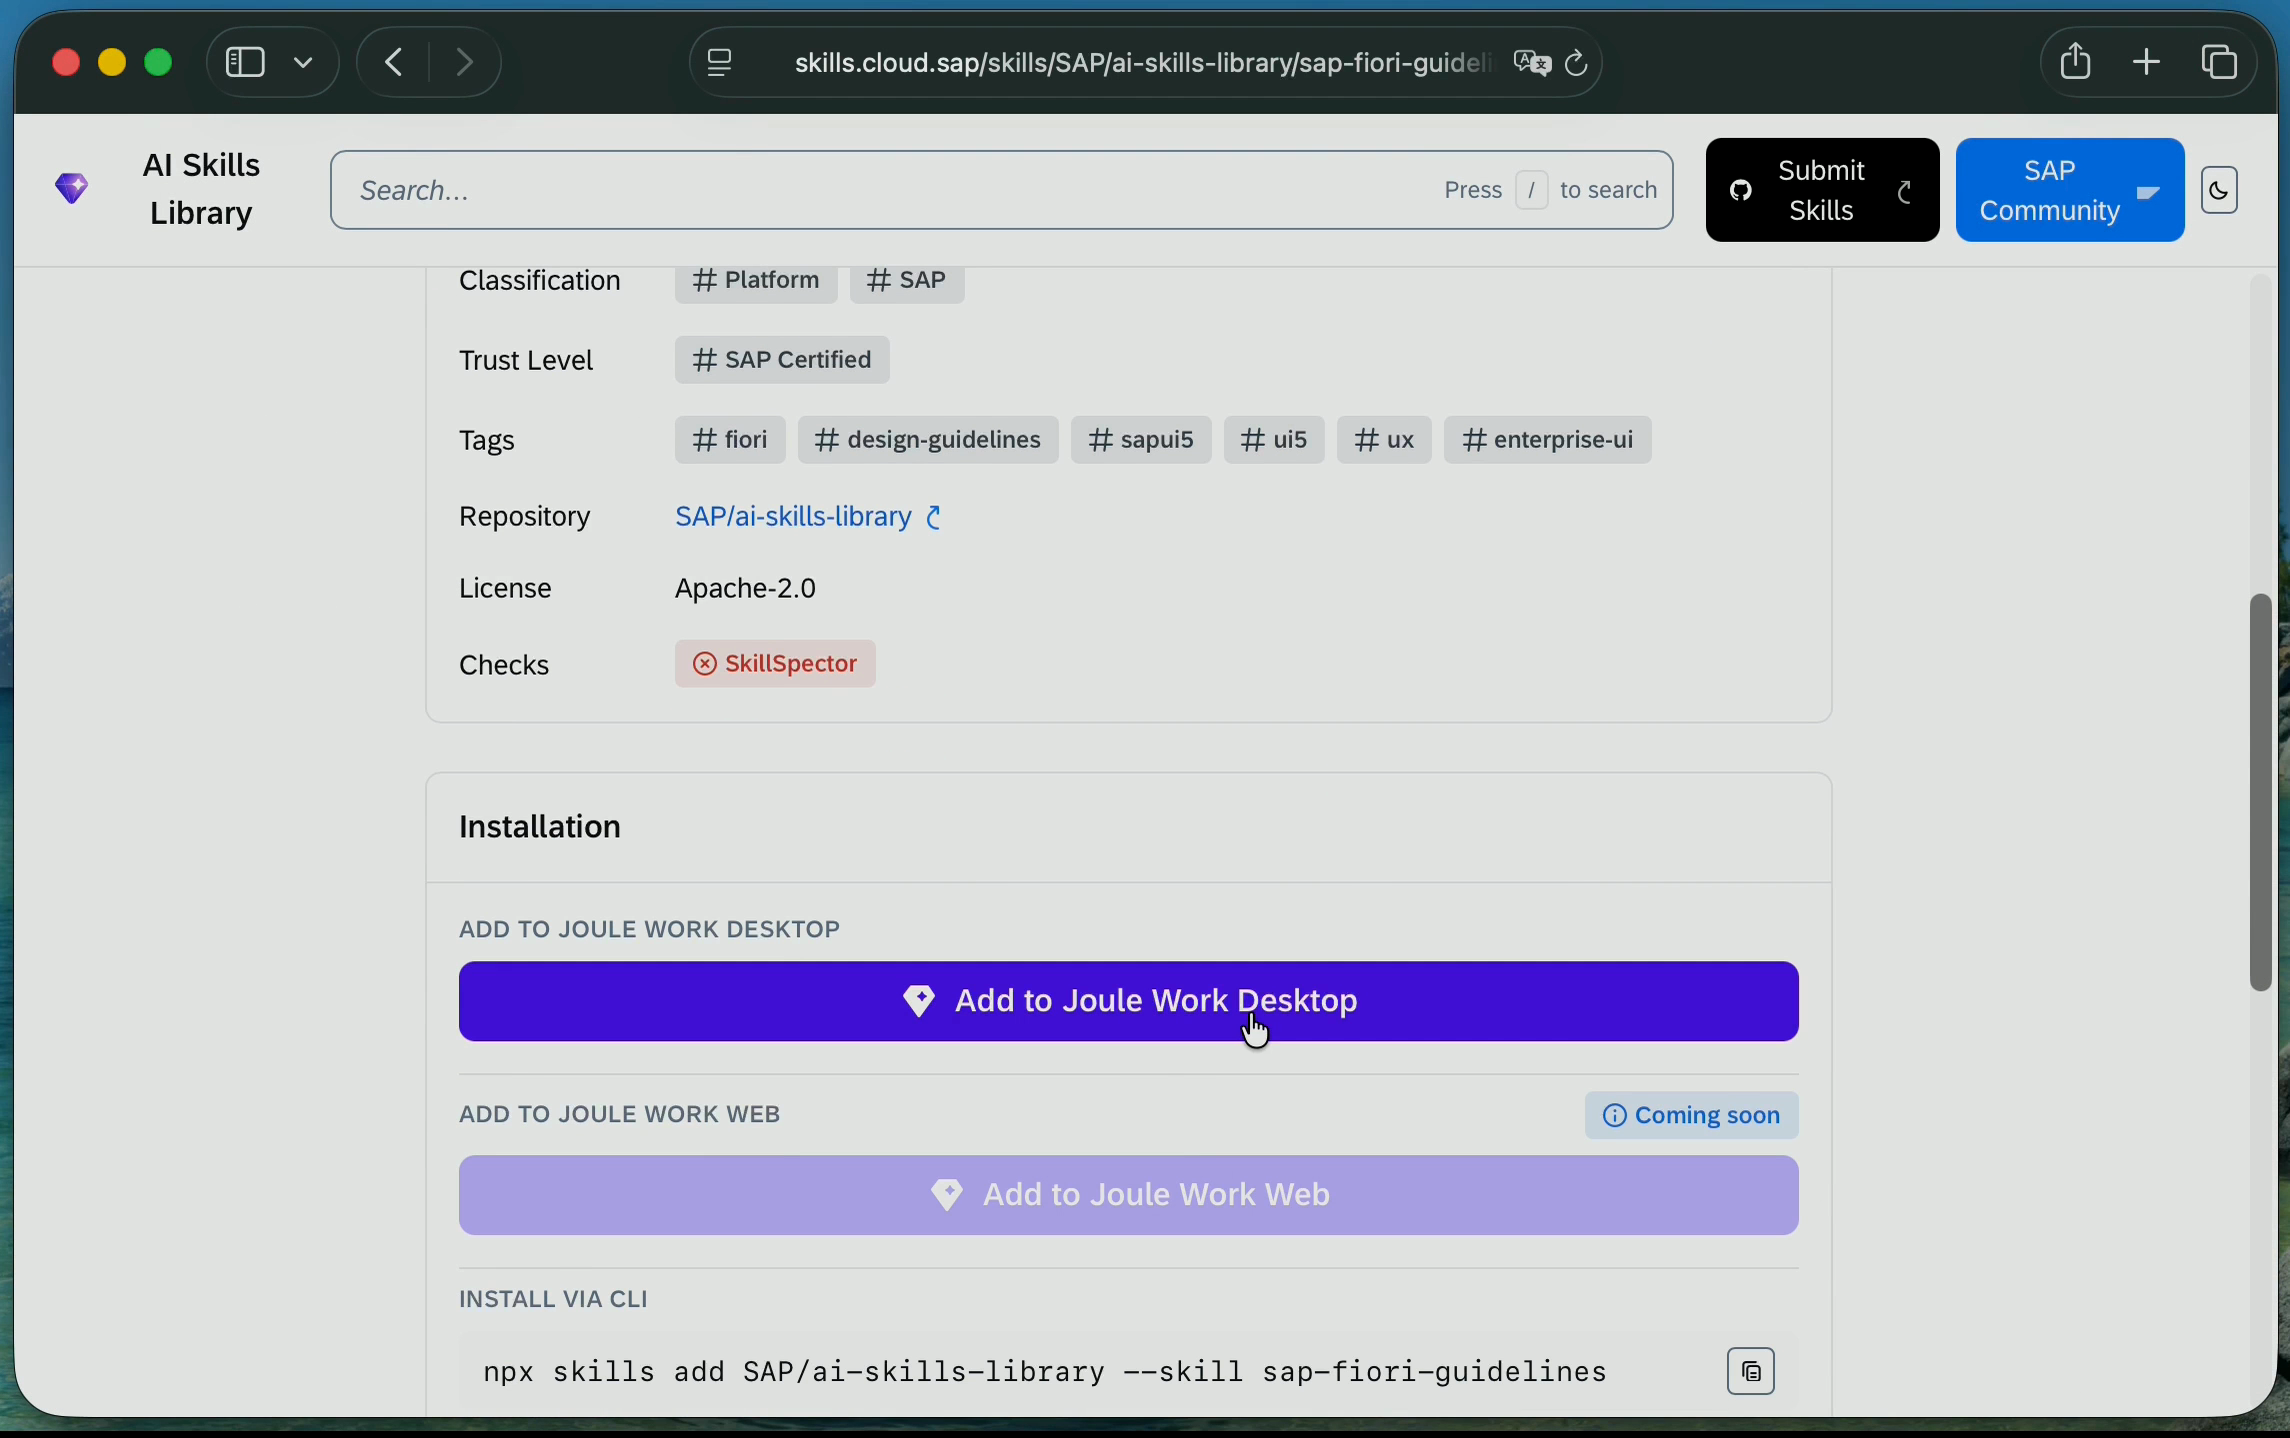This screenshot has width=2290, height=1438.
Task: Select the Installation heading
Action: pyautogui.click(x=540, y=827)
